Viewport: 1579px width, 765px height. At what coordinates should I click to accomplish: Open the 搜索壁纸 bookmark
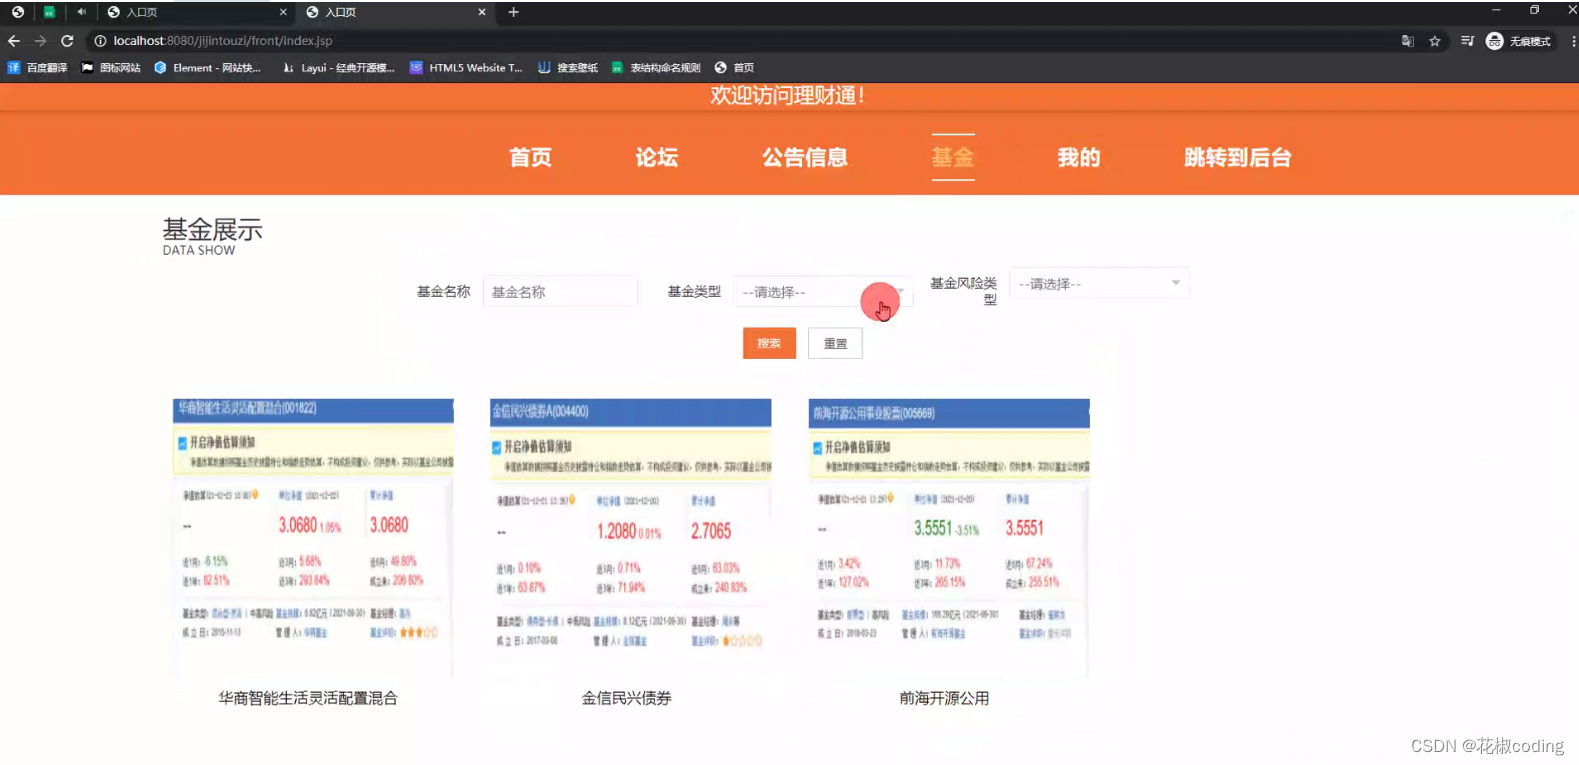click(x=568, y=68)
